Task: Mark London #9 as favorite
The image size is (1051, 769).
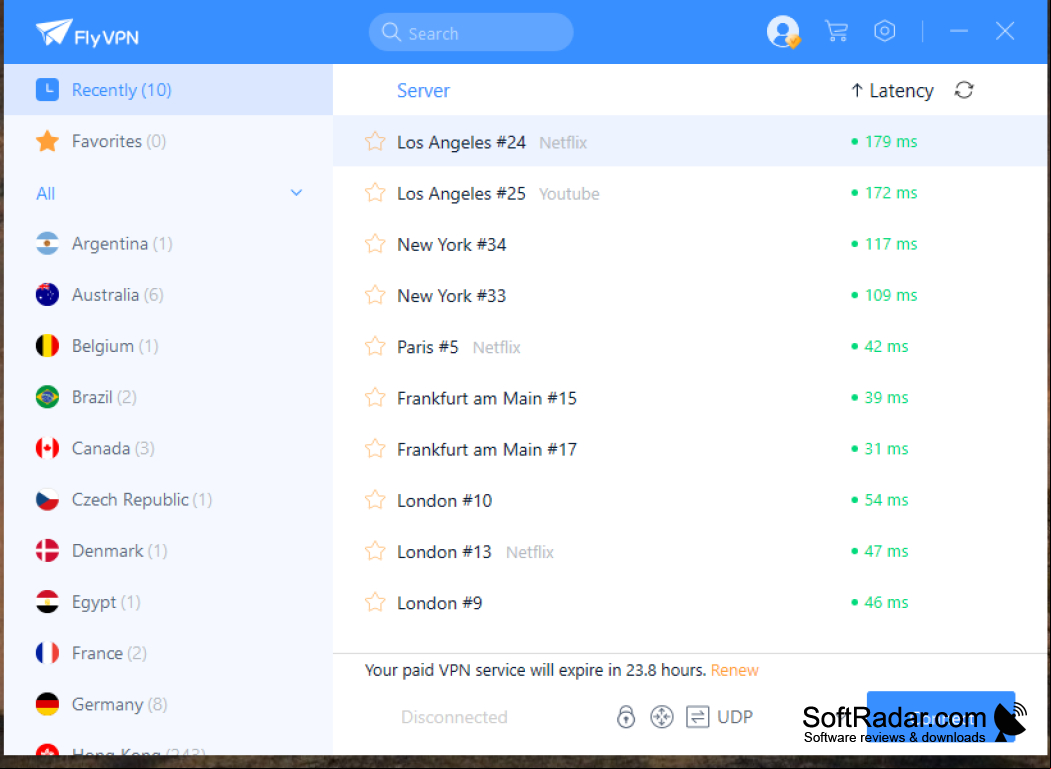Action: click(375, 603)
